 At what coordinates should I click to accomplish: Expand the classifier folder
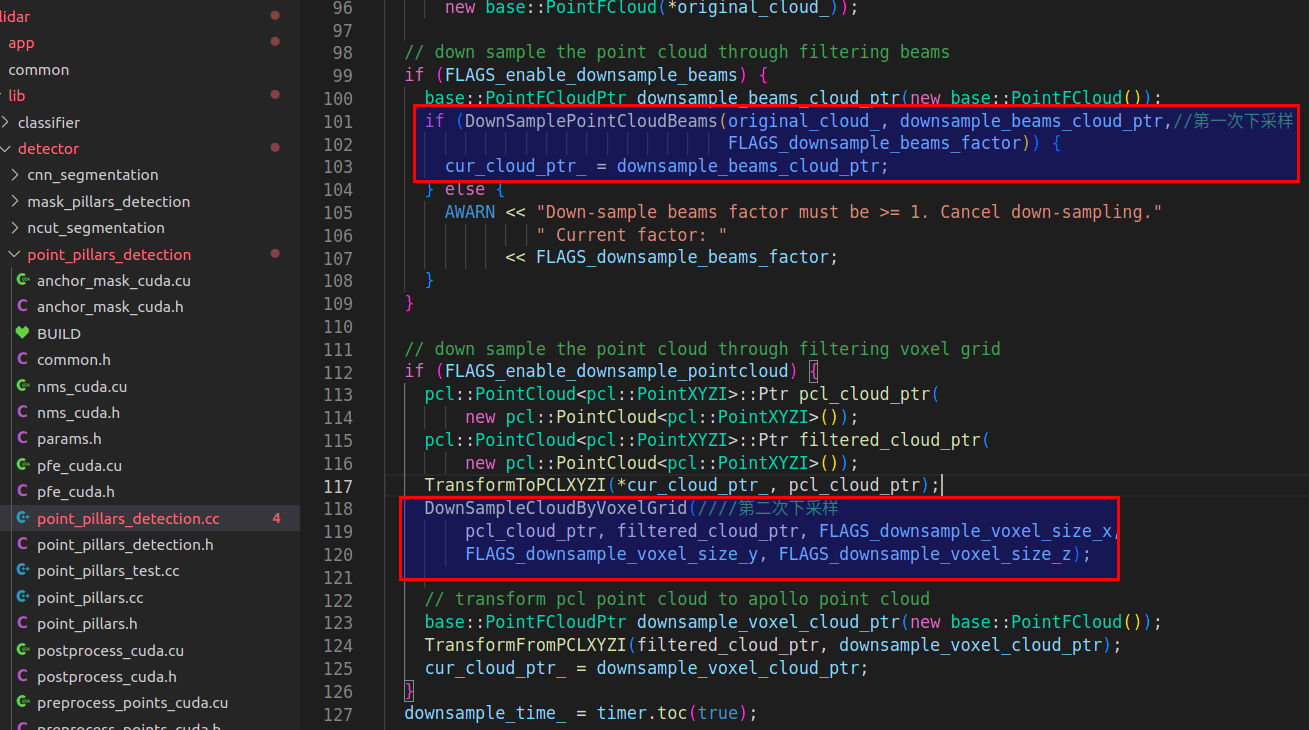[x=6, y=122]
